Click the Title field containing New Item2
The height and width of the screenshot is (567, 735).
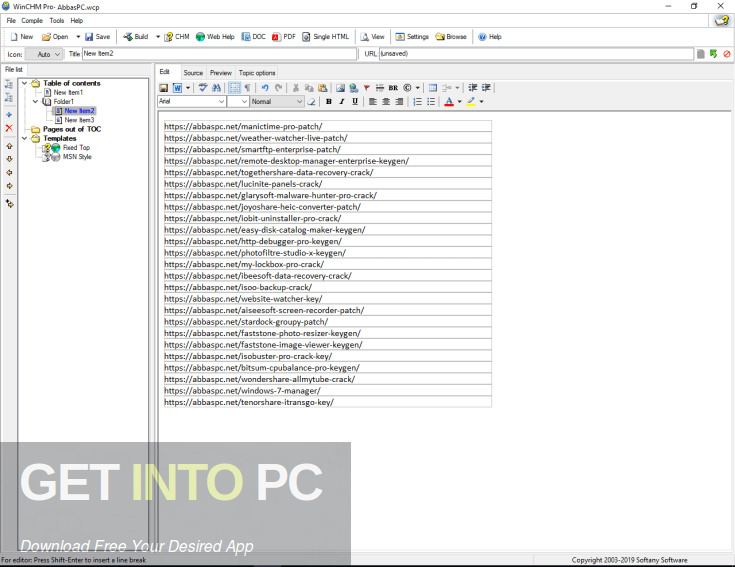click(219, 53)
